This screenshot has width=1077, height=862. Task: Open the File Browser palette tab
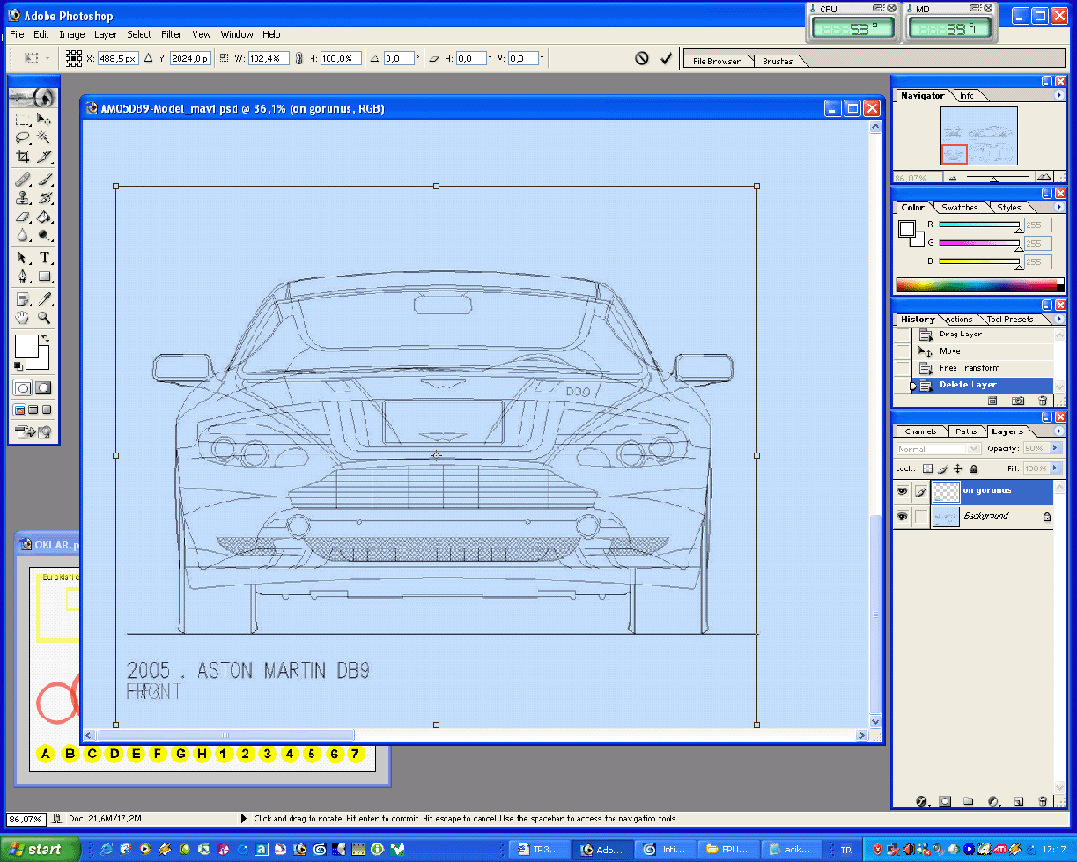tap(717, 61)
